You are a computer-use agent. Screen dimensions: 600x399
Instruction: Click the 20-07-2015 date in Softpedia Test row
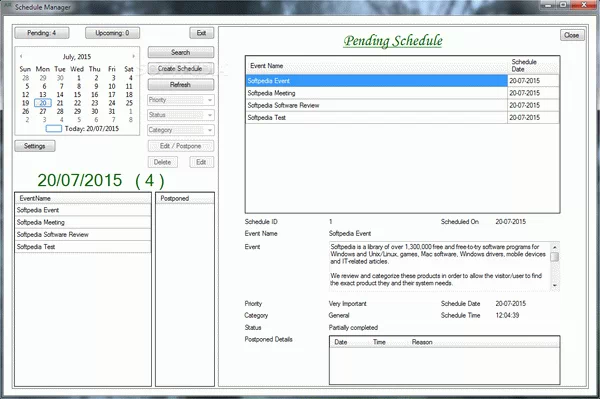point(533,117)
